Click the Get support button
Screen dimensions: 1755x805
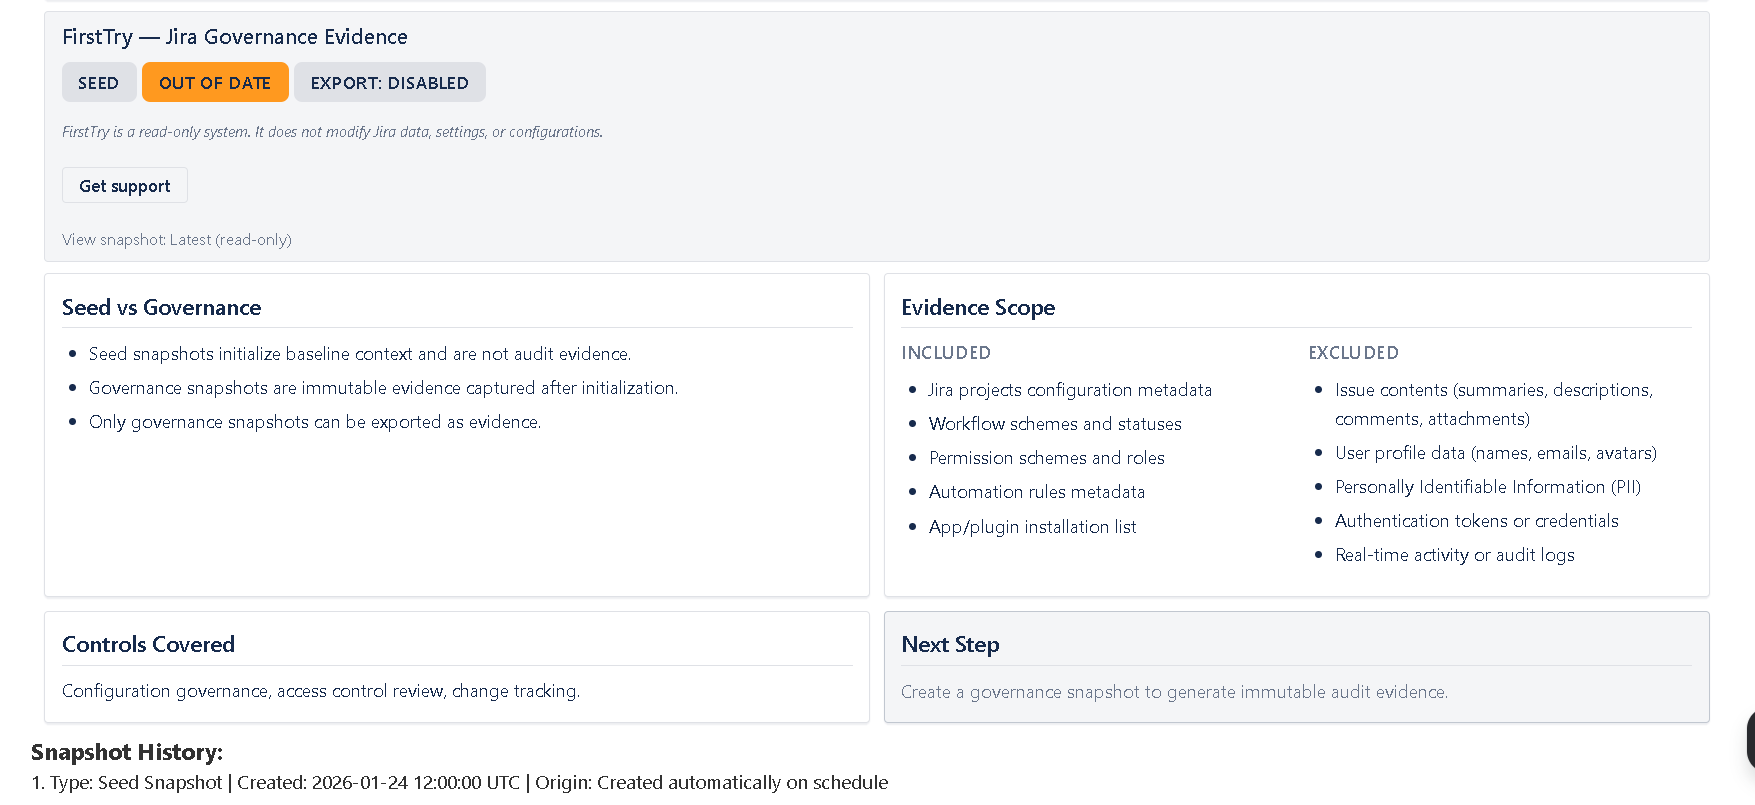tap(124, 185)
